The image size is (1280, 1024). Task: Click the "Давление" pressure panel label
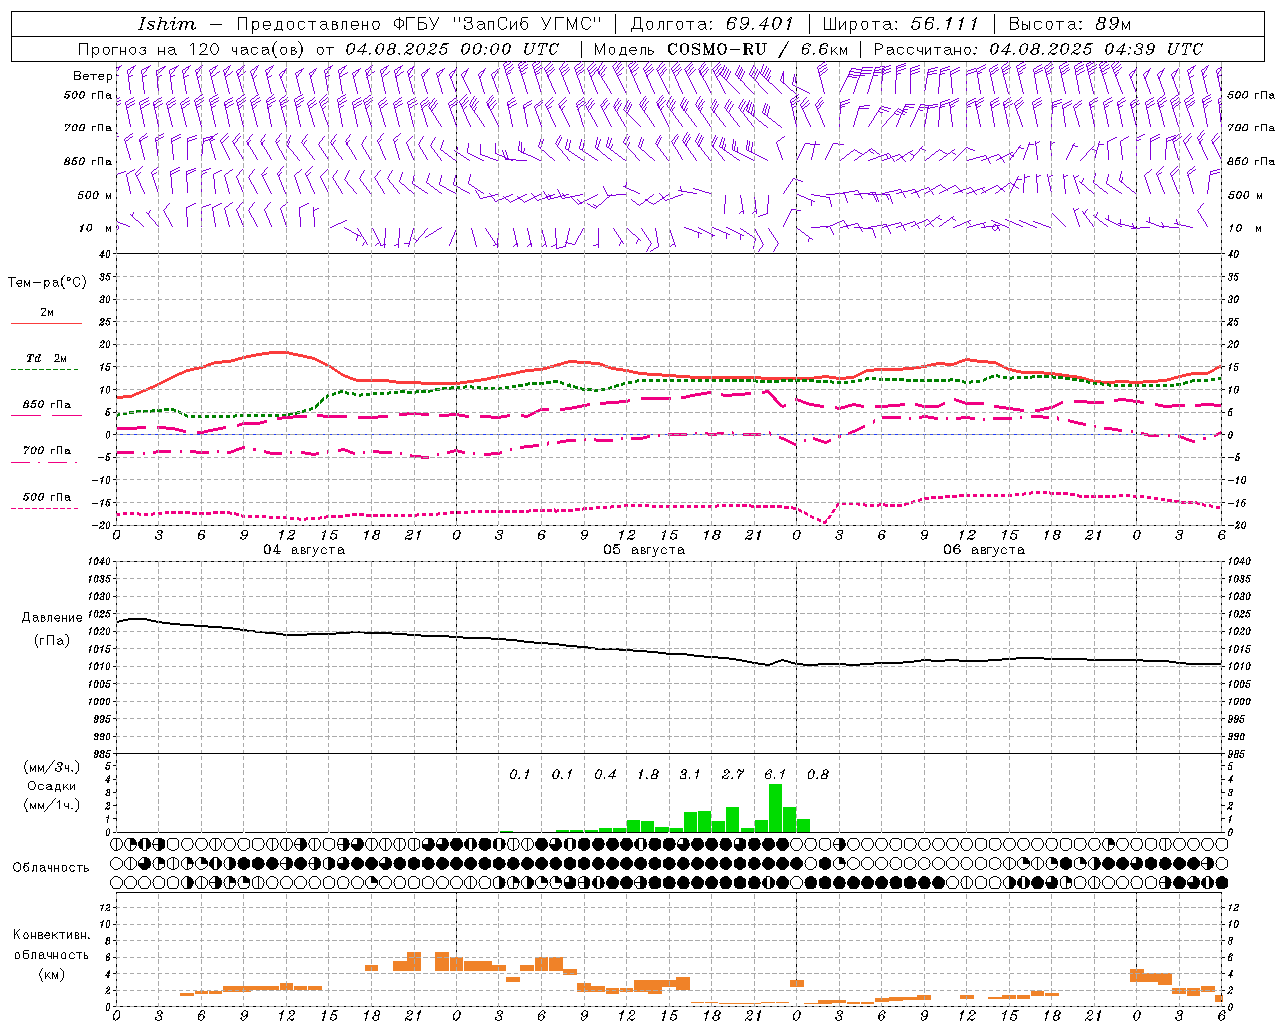[52, 618]
